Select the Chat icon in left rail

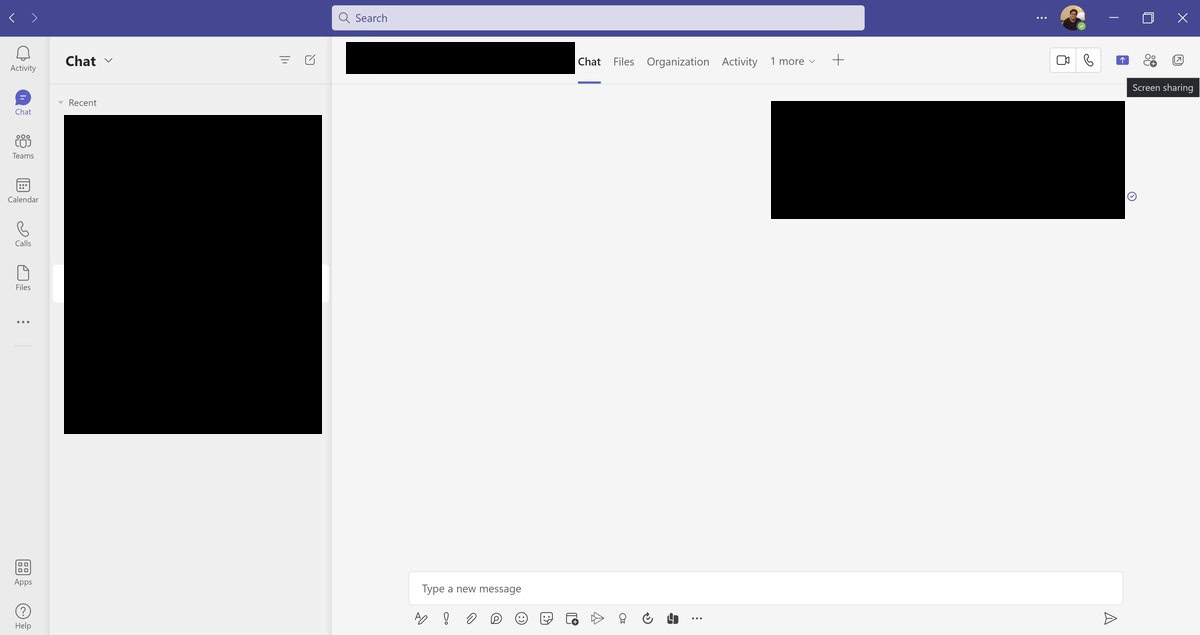tap(23, 102)
